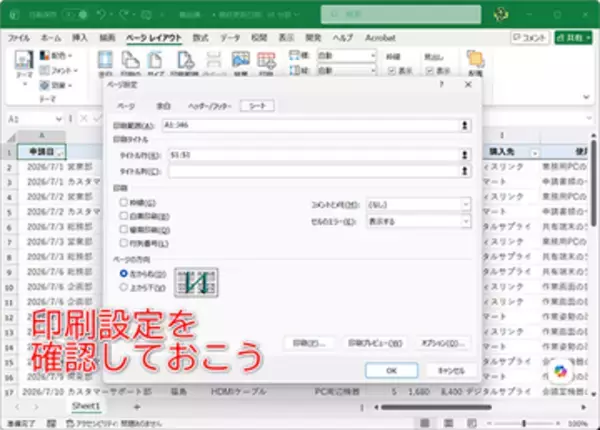Viewport: 600px width, 430px height.
Task: Open the Page (ページ) dialog tab
Action: [126, 106]
